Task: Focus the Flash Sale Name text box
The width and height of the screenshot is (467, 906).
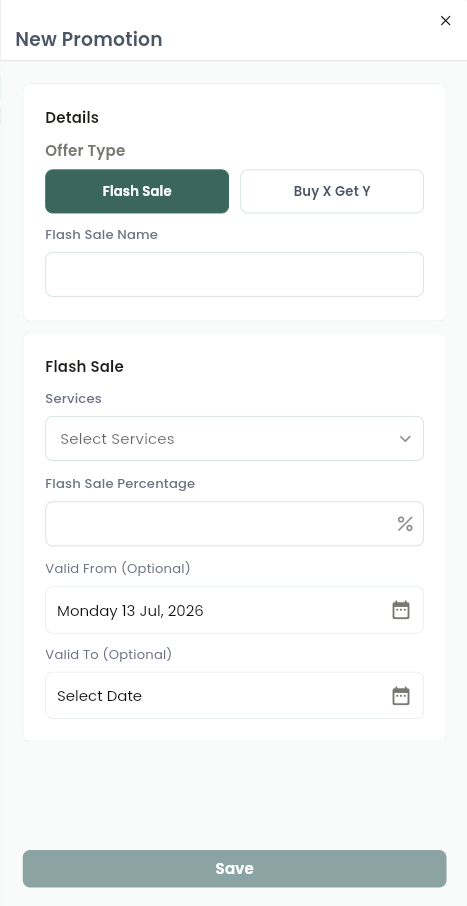Action: click(234, 274)
